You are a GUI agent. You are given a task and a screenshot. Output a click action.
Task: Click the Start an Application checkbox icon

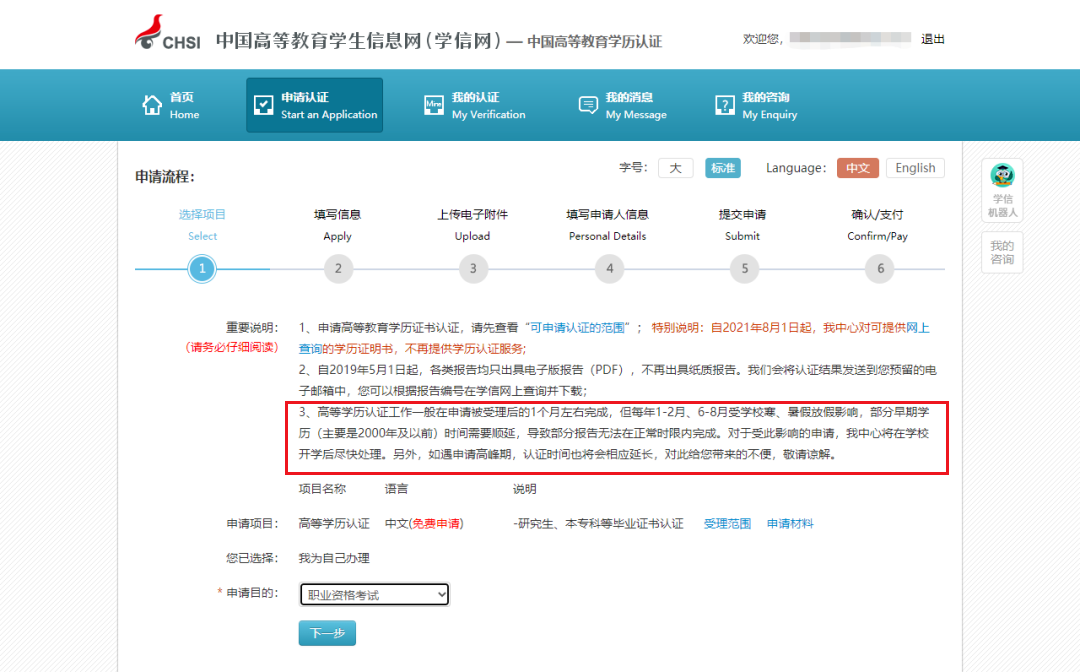pos(264,105)
